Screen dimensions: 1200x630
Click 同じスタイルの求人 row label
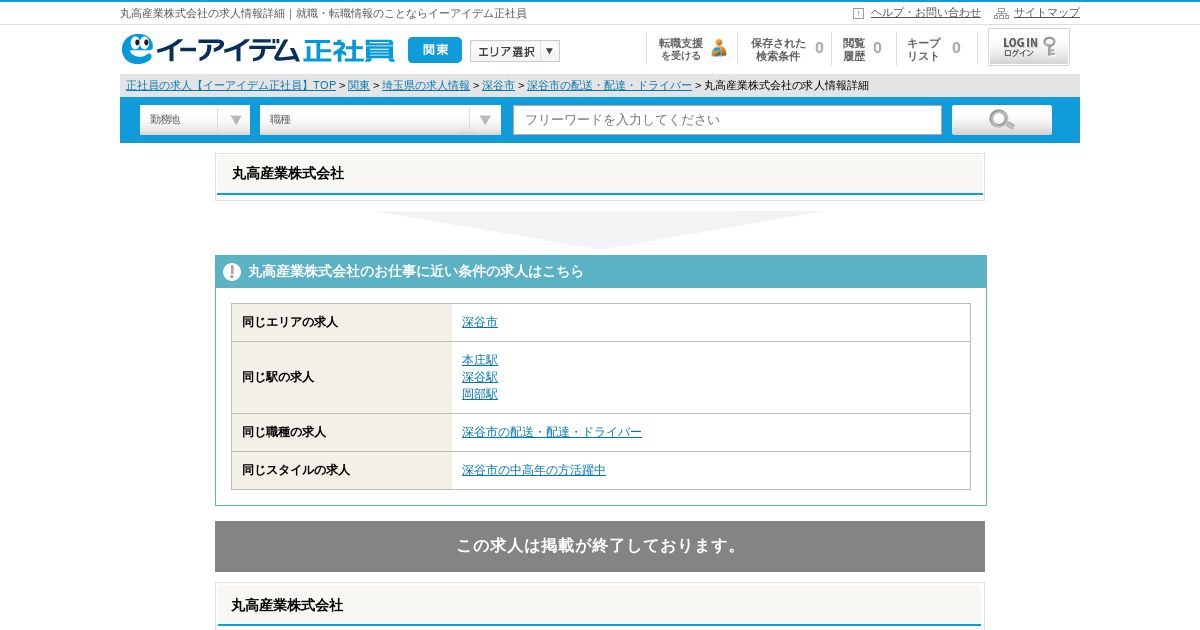pos(296,470)
